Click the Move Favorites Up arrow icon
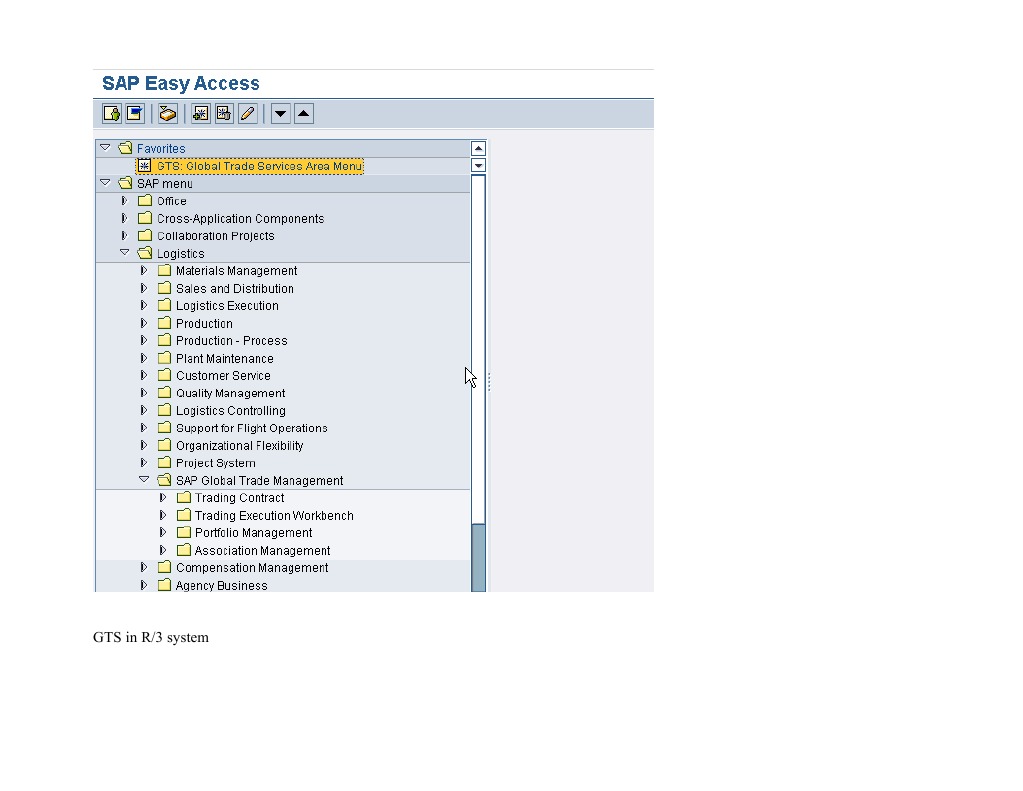1023x791 pixels. tap(303, 113)
